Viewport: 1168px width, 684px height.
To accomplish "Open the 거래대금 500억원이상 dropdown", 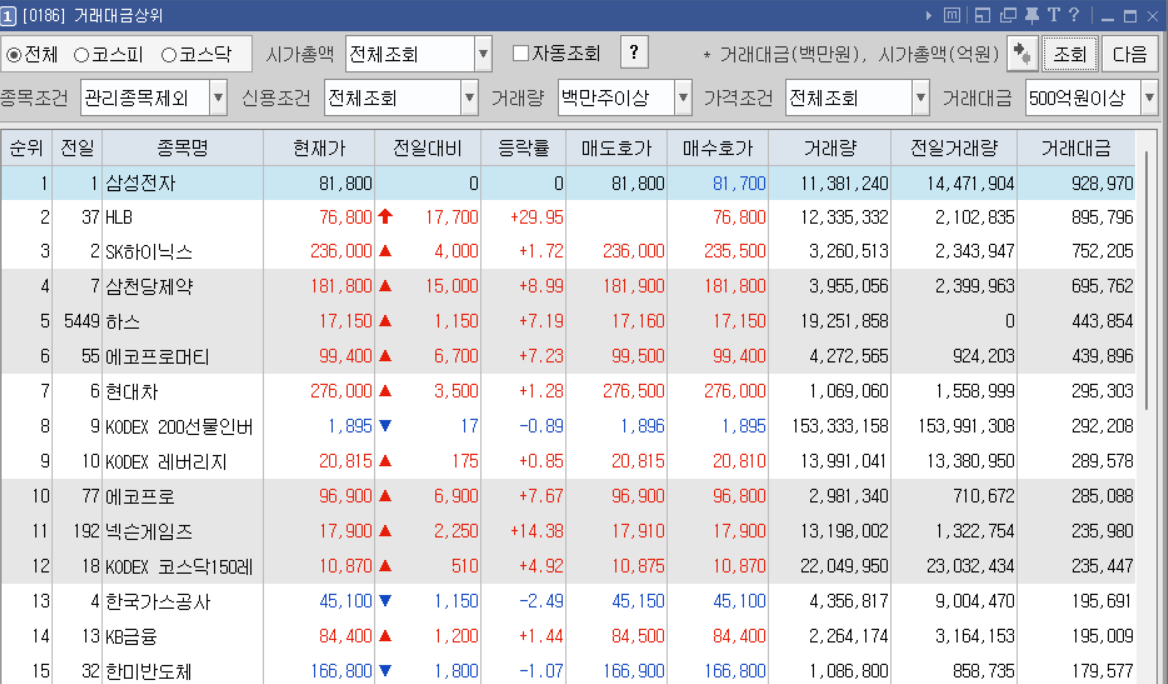I will coord(1149,98).
